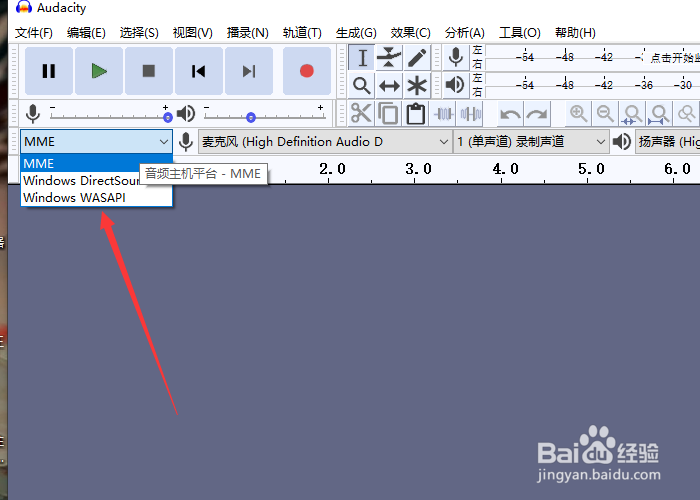Select the Multi-tool asterisk icon
The image size is (700, 500).
pyautogui.click(x=417, y=85)
